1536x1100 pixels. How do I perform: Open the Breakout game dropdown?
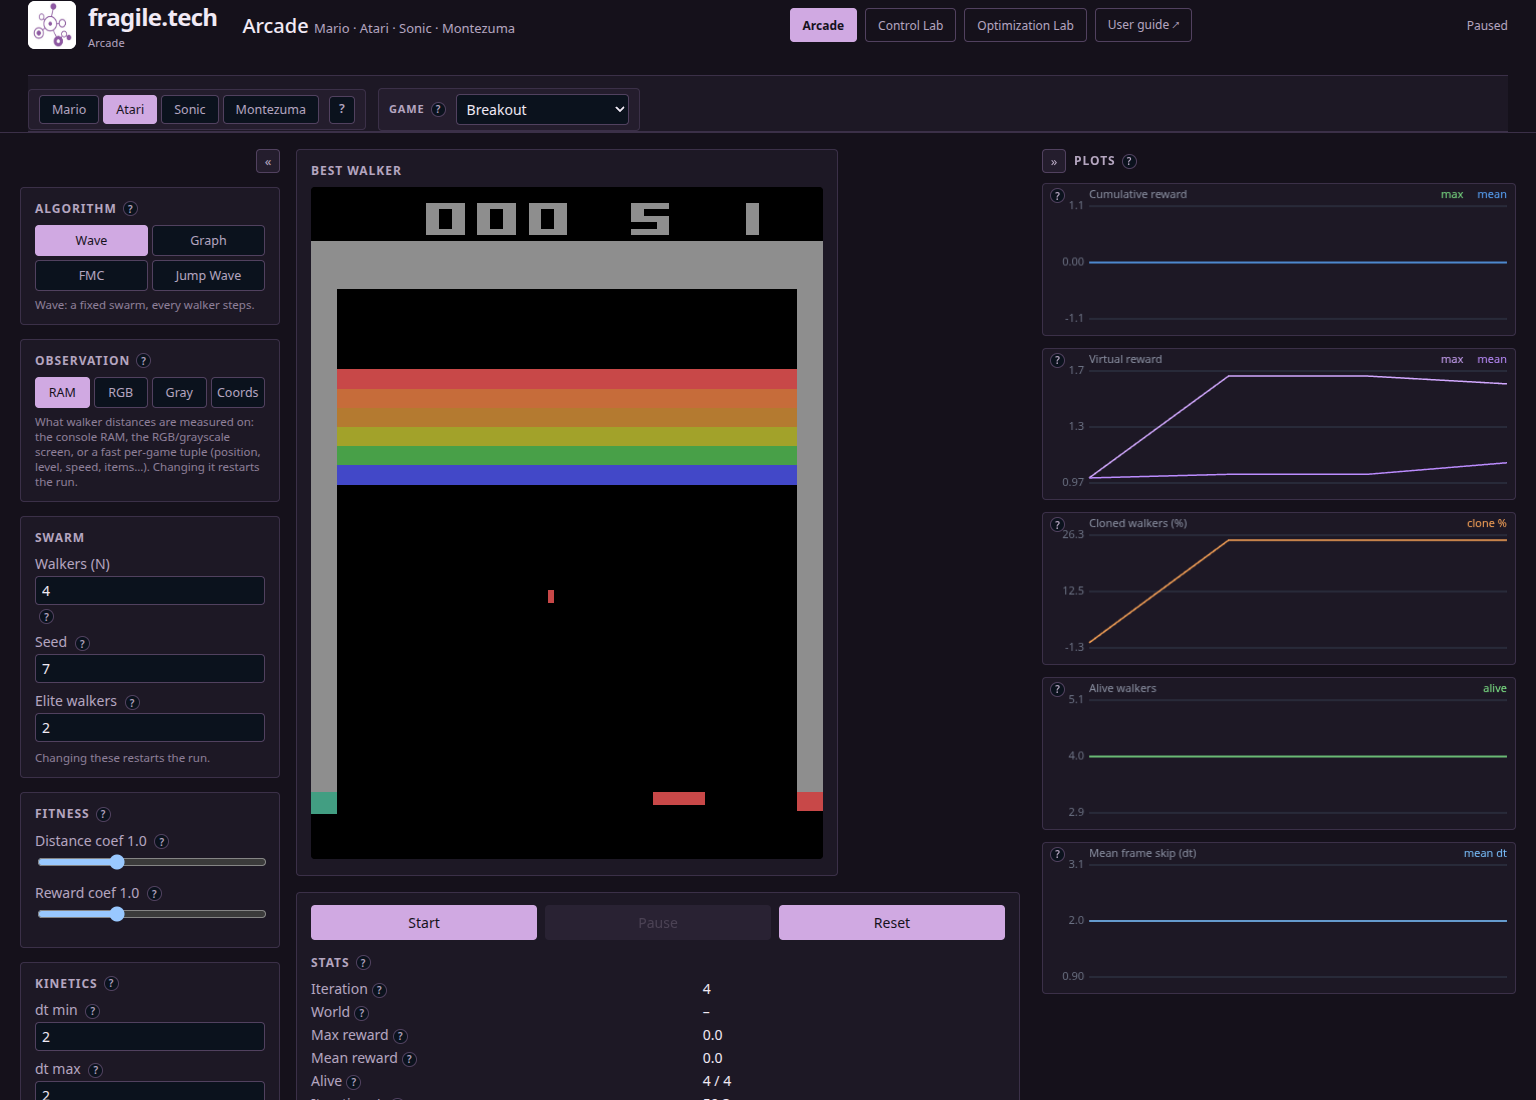pyautogui.click(x=542, y=109)
